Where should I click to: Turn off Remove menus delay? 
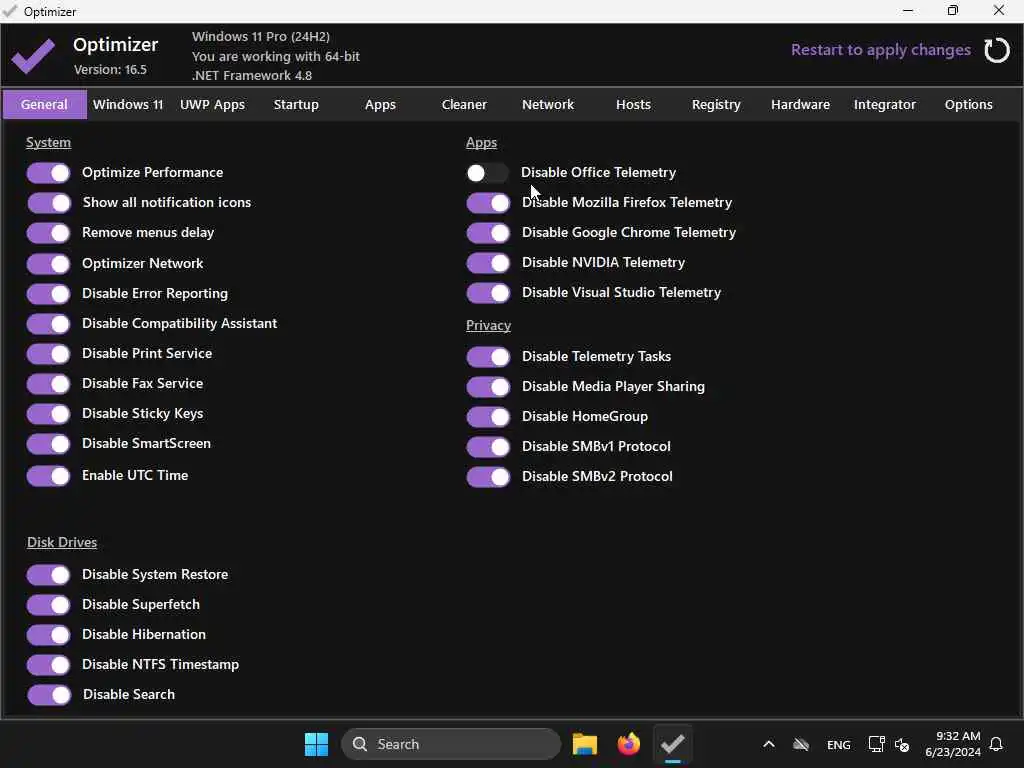tap(48, 233)
